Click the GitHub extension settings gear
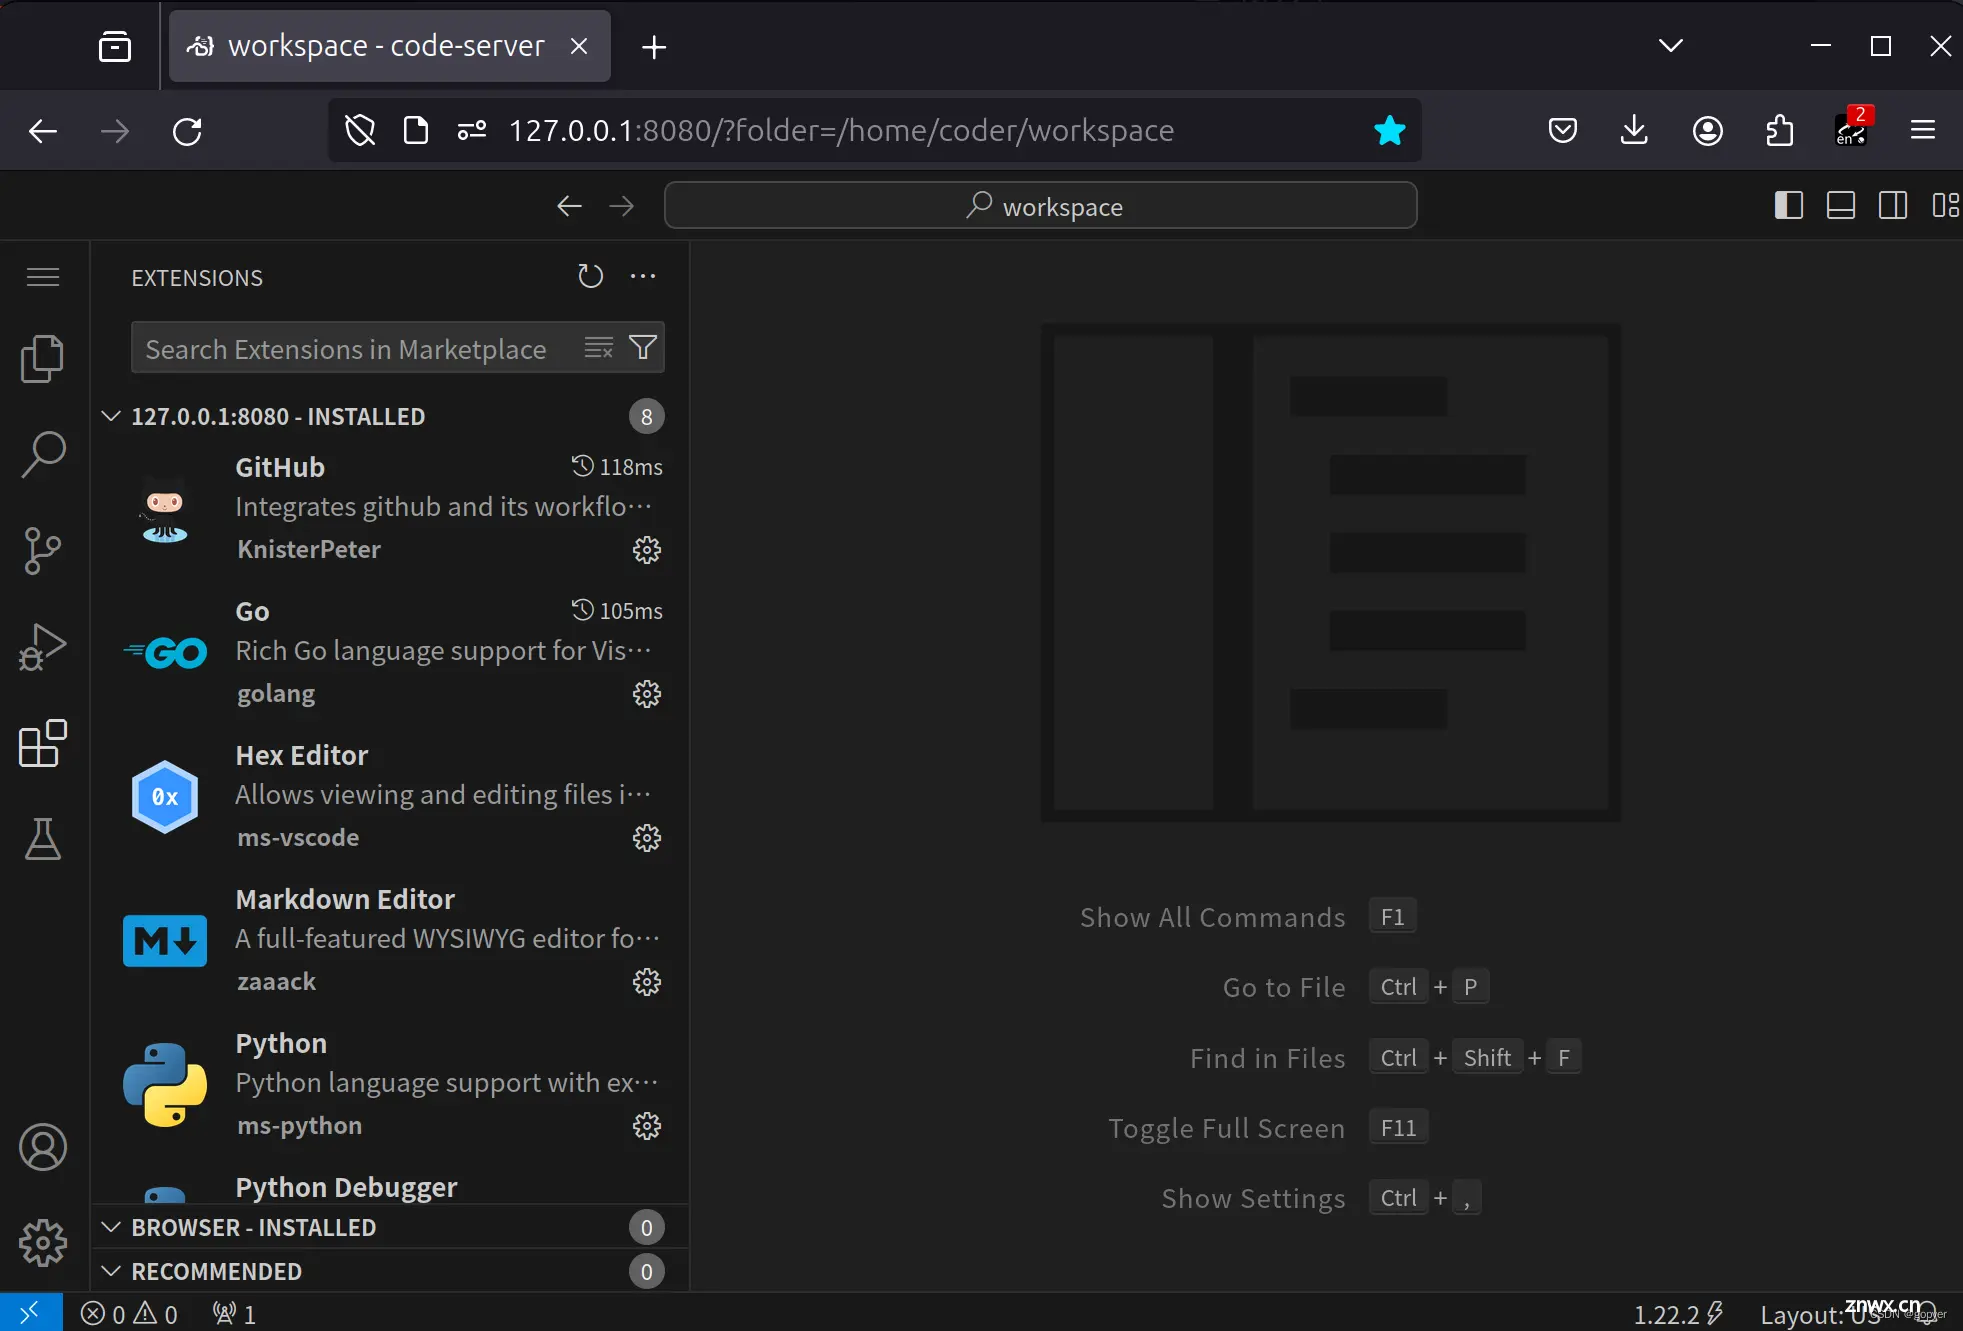 click(646, 550)
